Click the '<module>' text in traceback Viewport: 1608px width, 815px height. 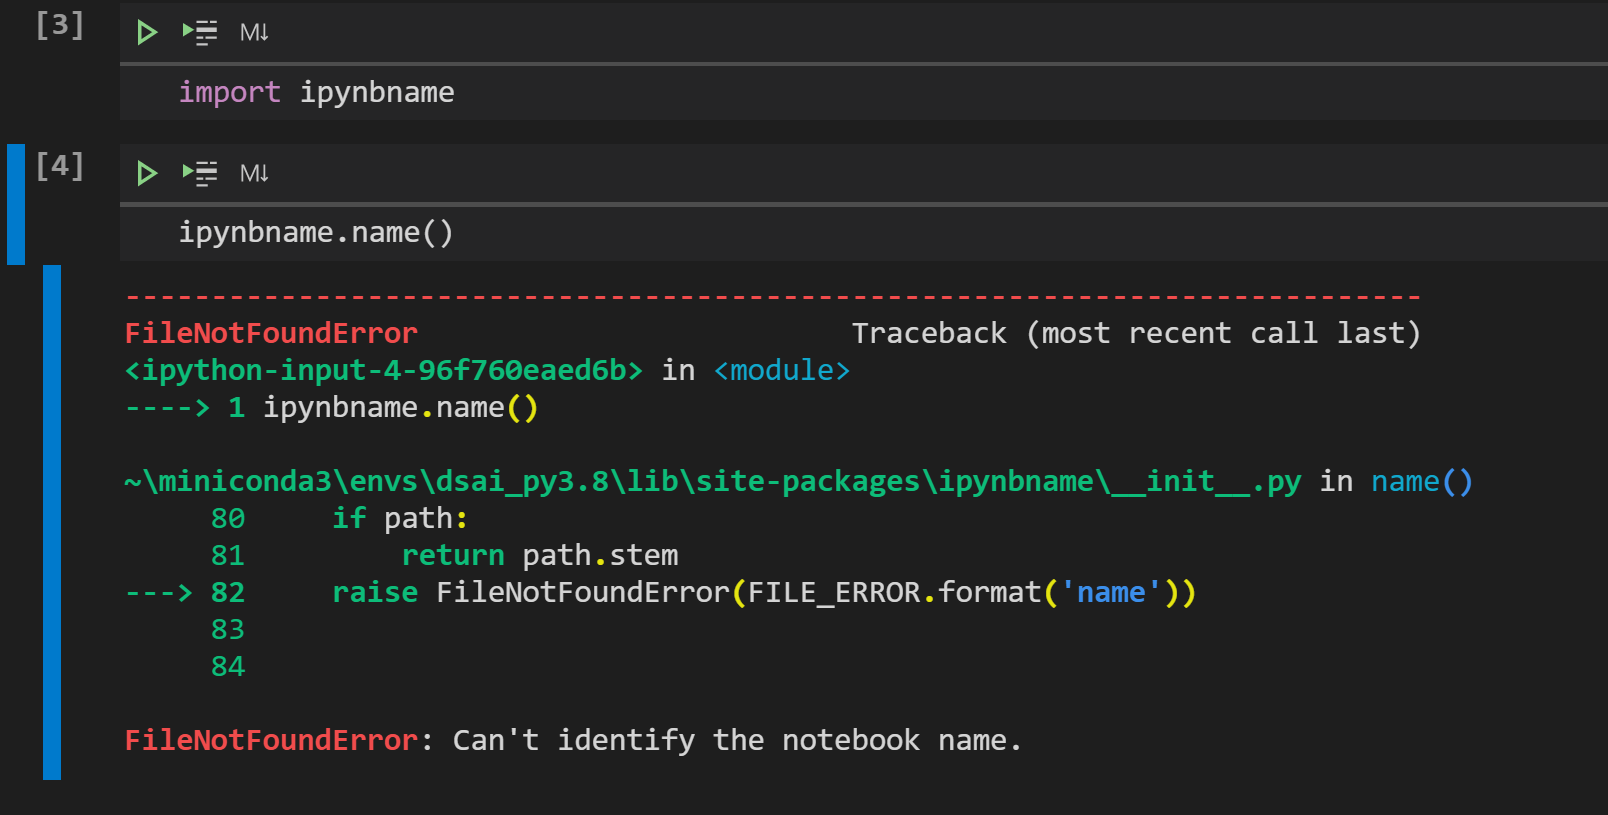coord(782,371)
